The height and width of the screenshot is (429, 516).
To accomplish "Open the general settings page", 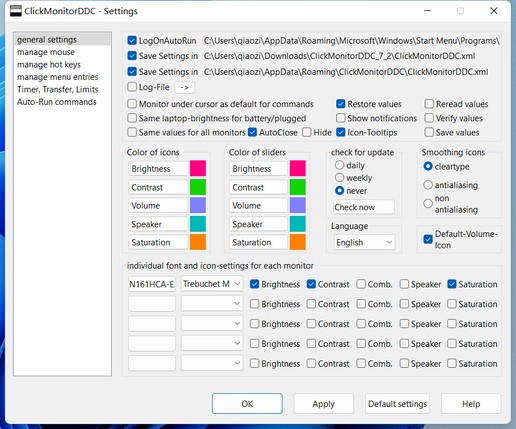I will point(62,40).
